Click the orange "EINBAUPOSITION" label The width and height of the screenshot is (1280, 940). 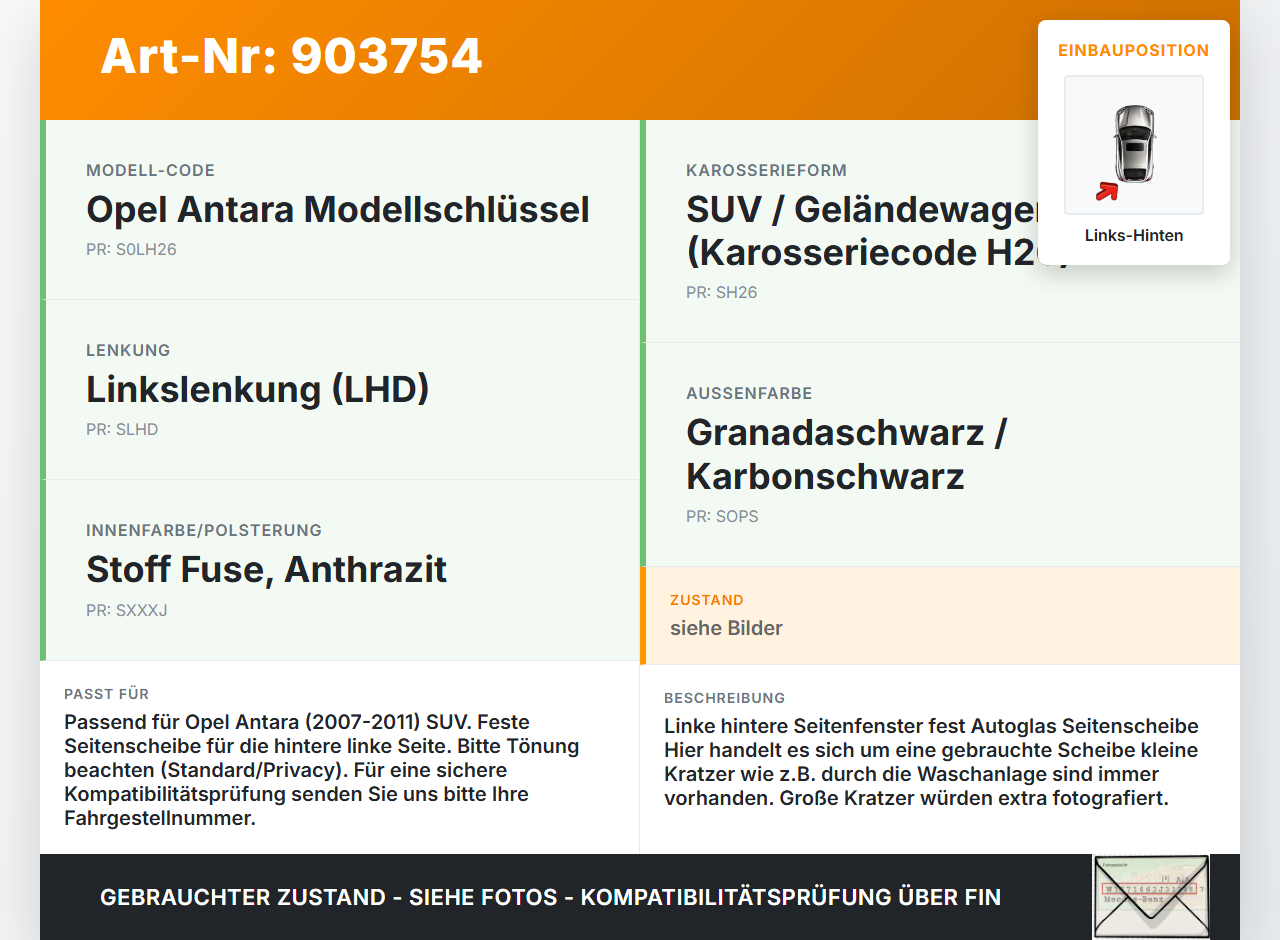[1134, 50]
